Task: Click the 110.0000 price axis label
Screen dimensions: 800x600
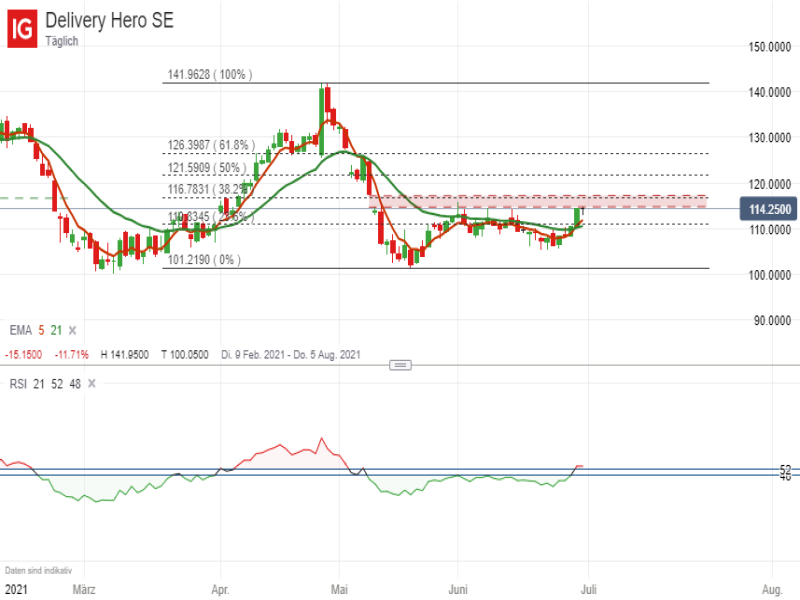Action: pos(769,230)
